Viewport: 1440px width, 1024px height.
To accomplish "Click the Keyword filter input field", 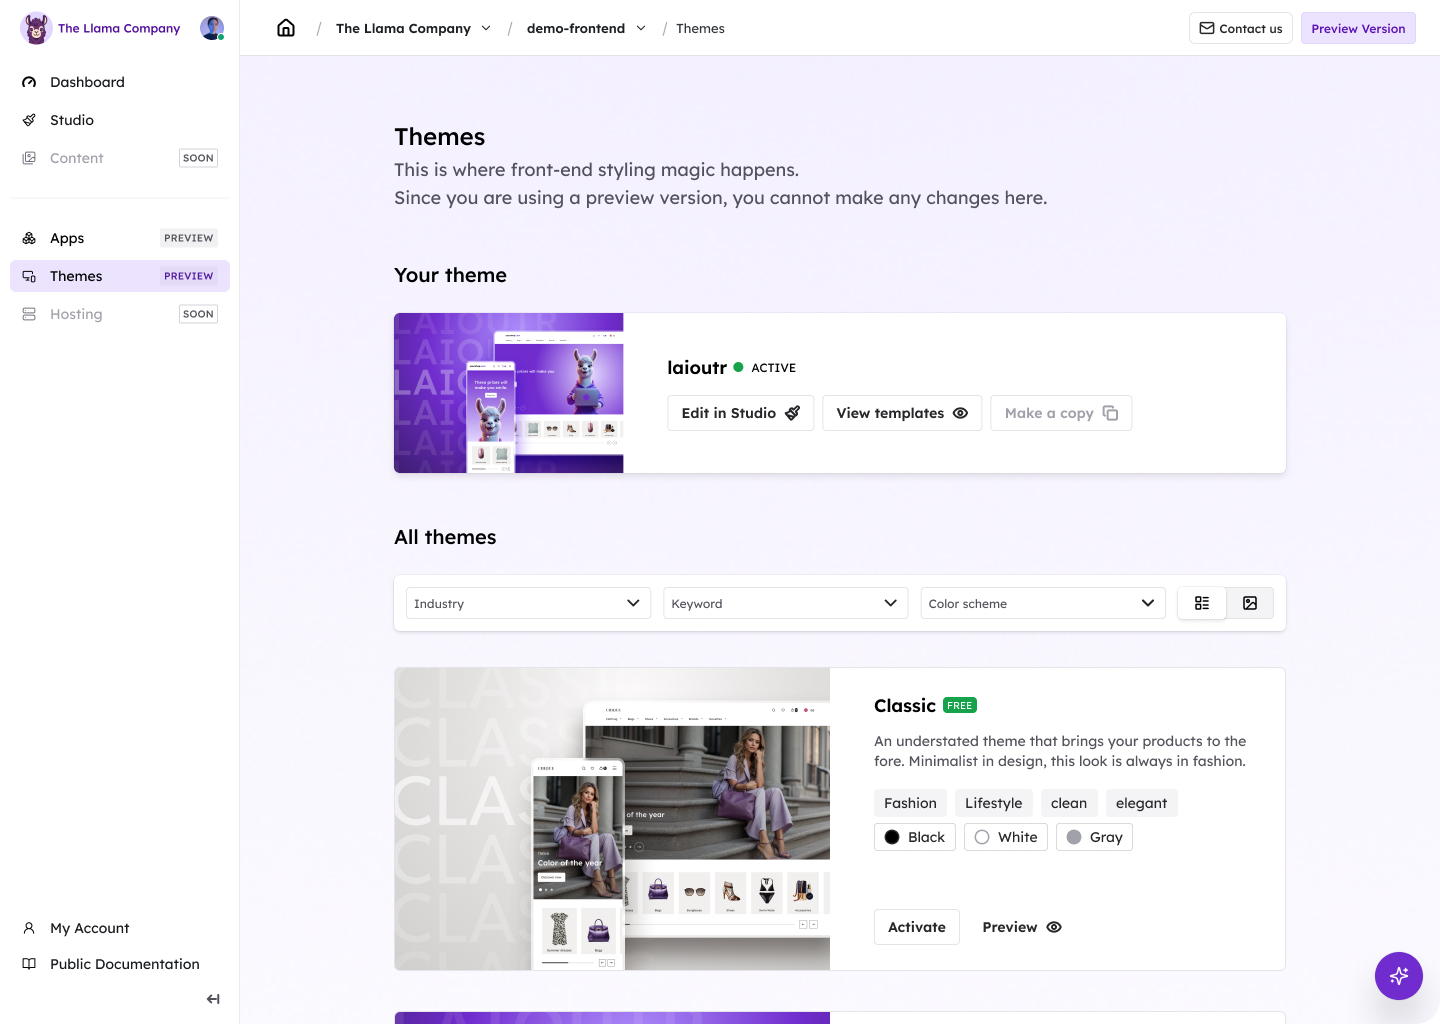I will tap(785, 603).
